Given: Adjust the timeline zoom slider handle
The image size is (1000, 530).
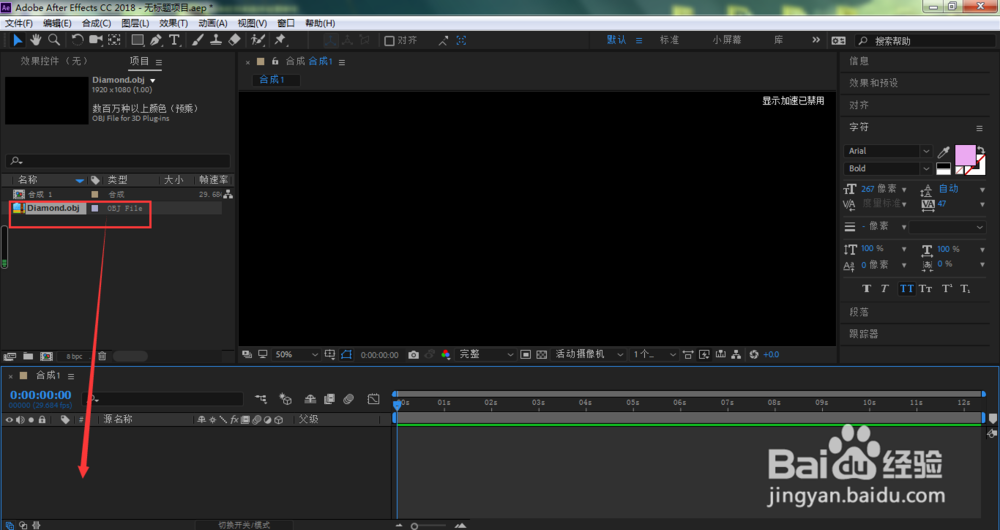Looking at the screenshot, I should pyautogui.click(x=415, y=526).
